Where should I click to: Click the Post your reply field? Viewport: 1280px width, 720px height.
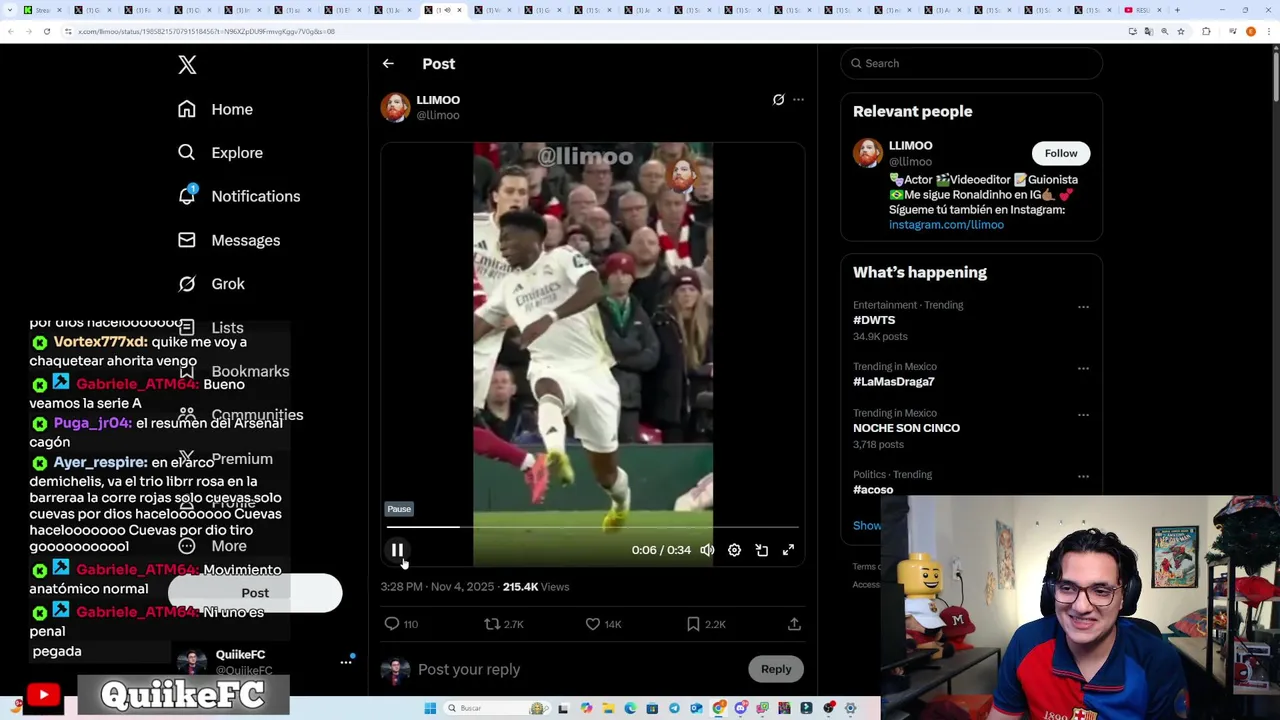[x=578, y=669]
